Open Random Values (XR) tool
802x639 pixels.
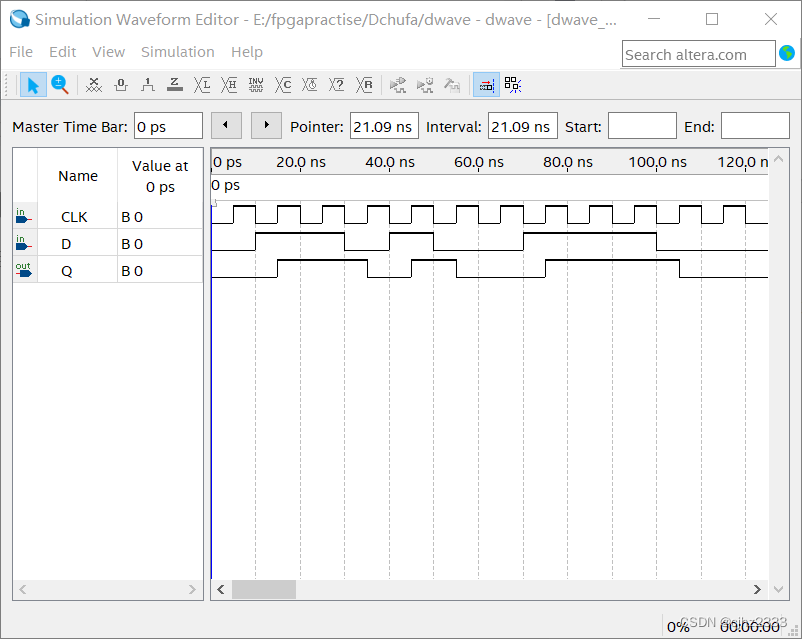(364, 85)
